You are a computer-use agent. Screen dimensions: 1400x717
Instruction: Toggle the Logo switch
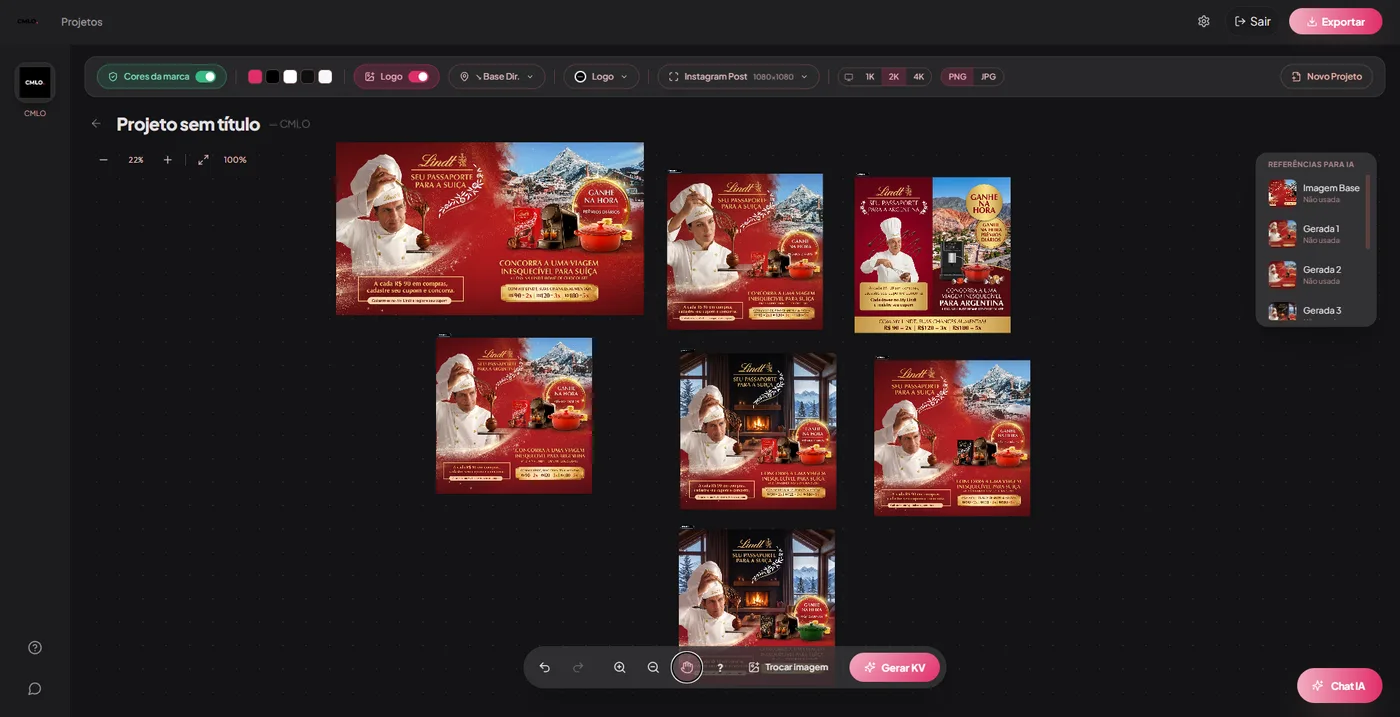click(x=419, y=77)
